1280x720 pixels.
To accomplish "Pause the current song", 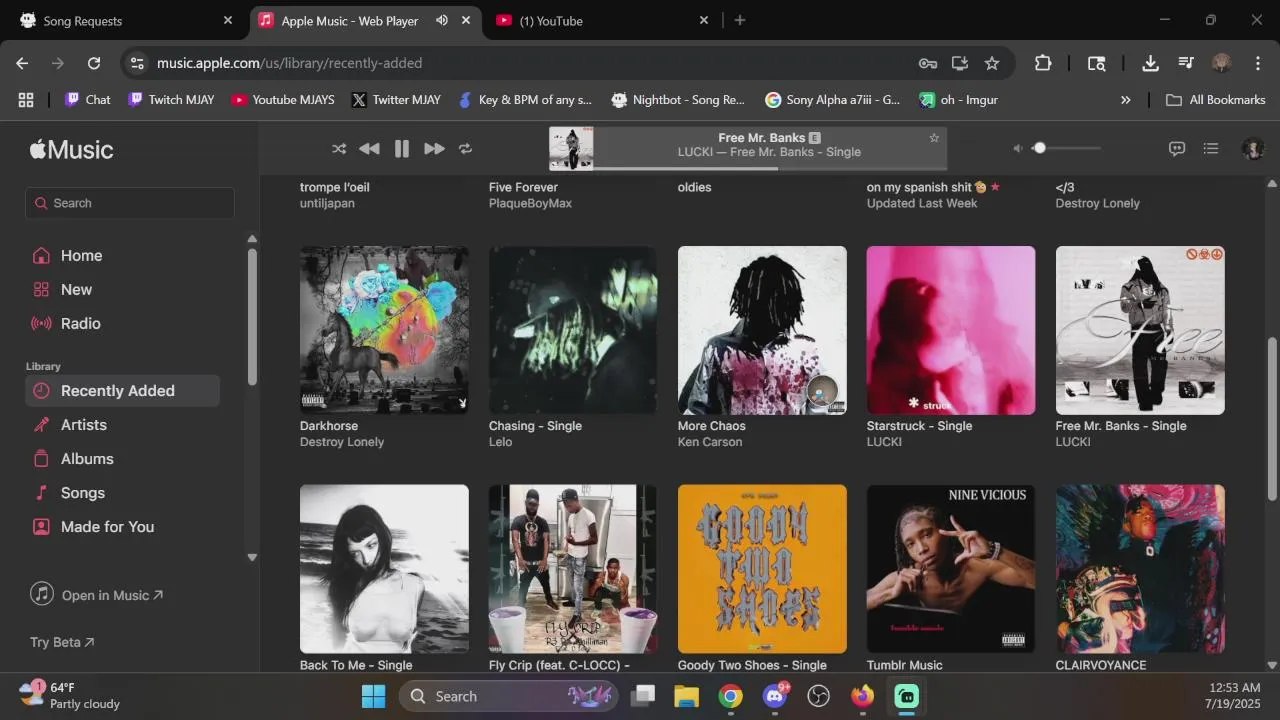I will (402, 148).
